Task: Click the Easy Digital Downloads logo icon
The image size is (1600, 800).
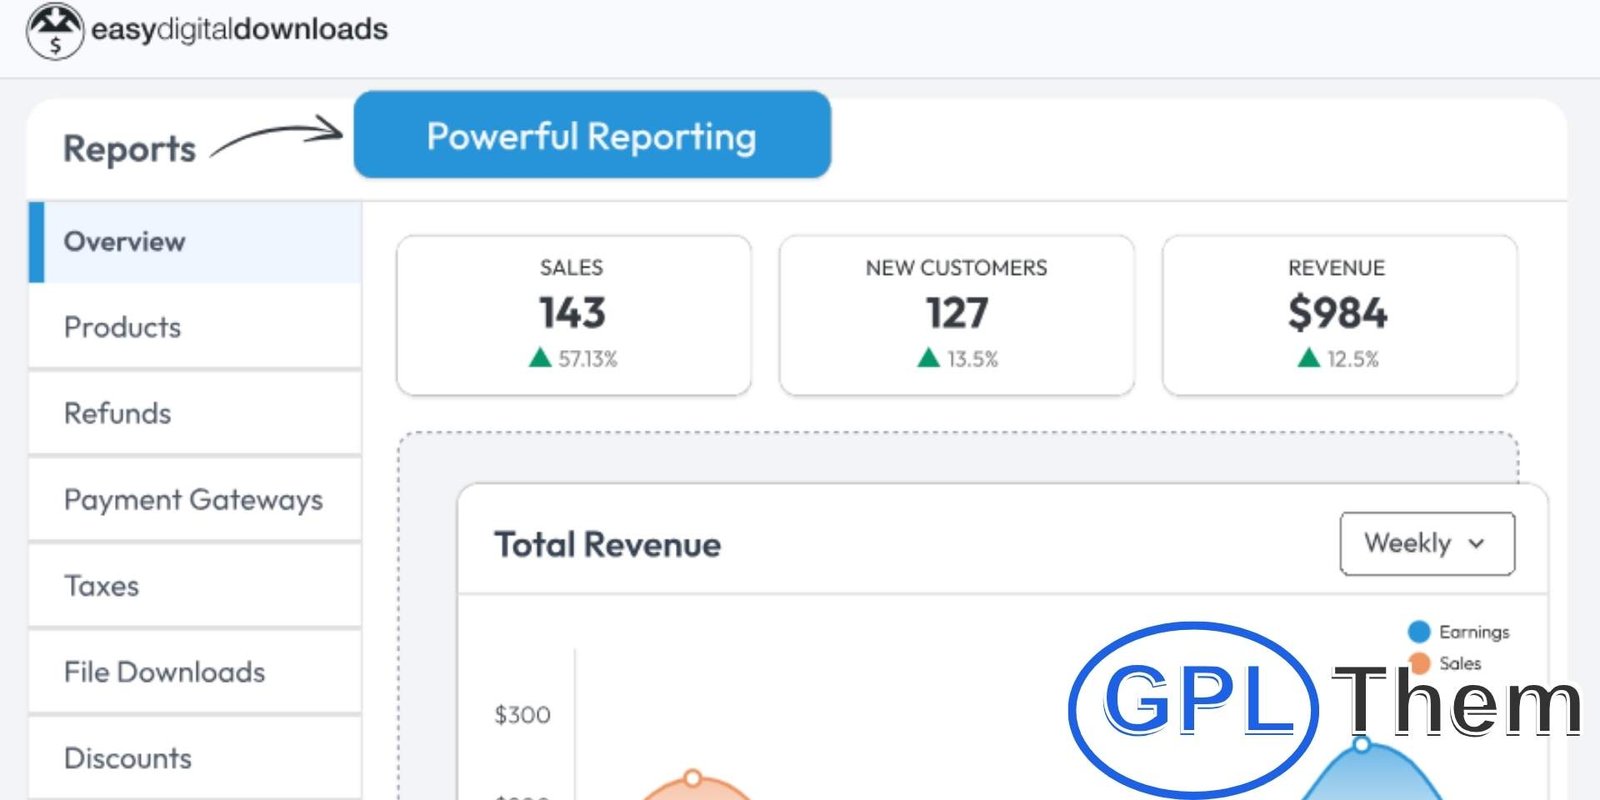Action: tap(55, 31)
